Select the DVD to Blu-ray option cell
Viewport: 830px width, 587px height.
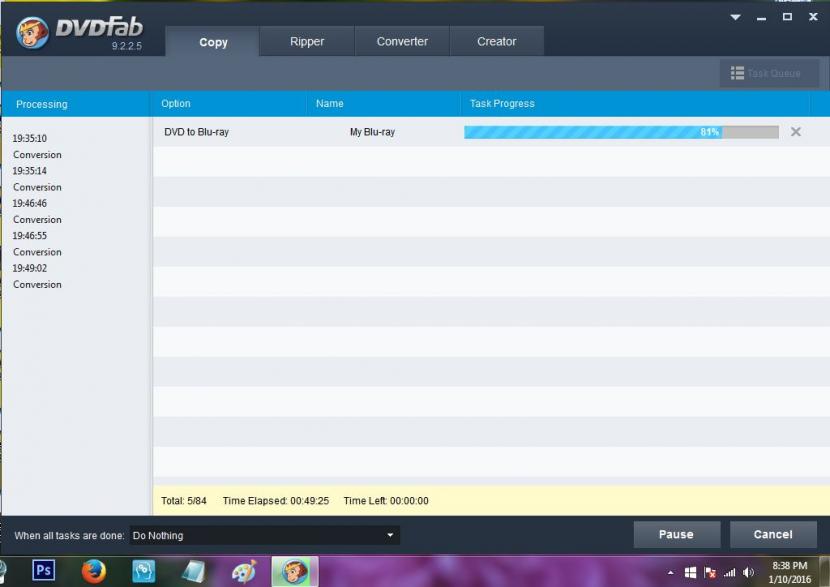pos(196,132)
